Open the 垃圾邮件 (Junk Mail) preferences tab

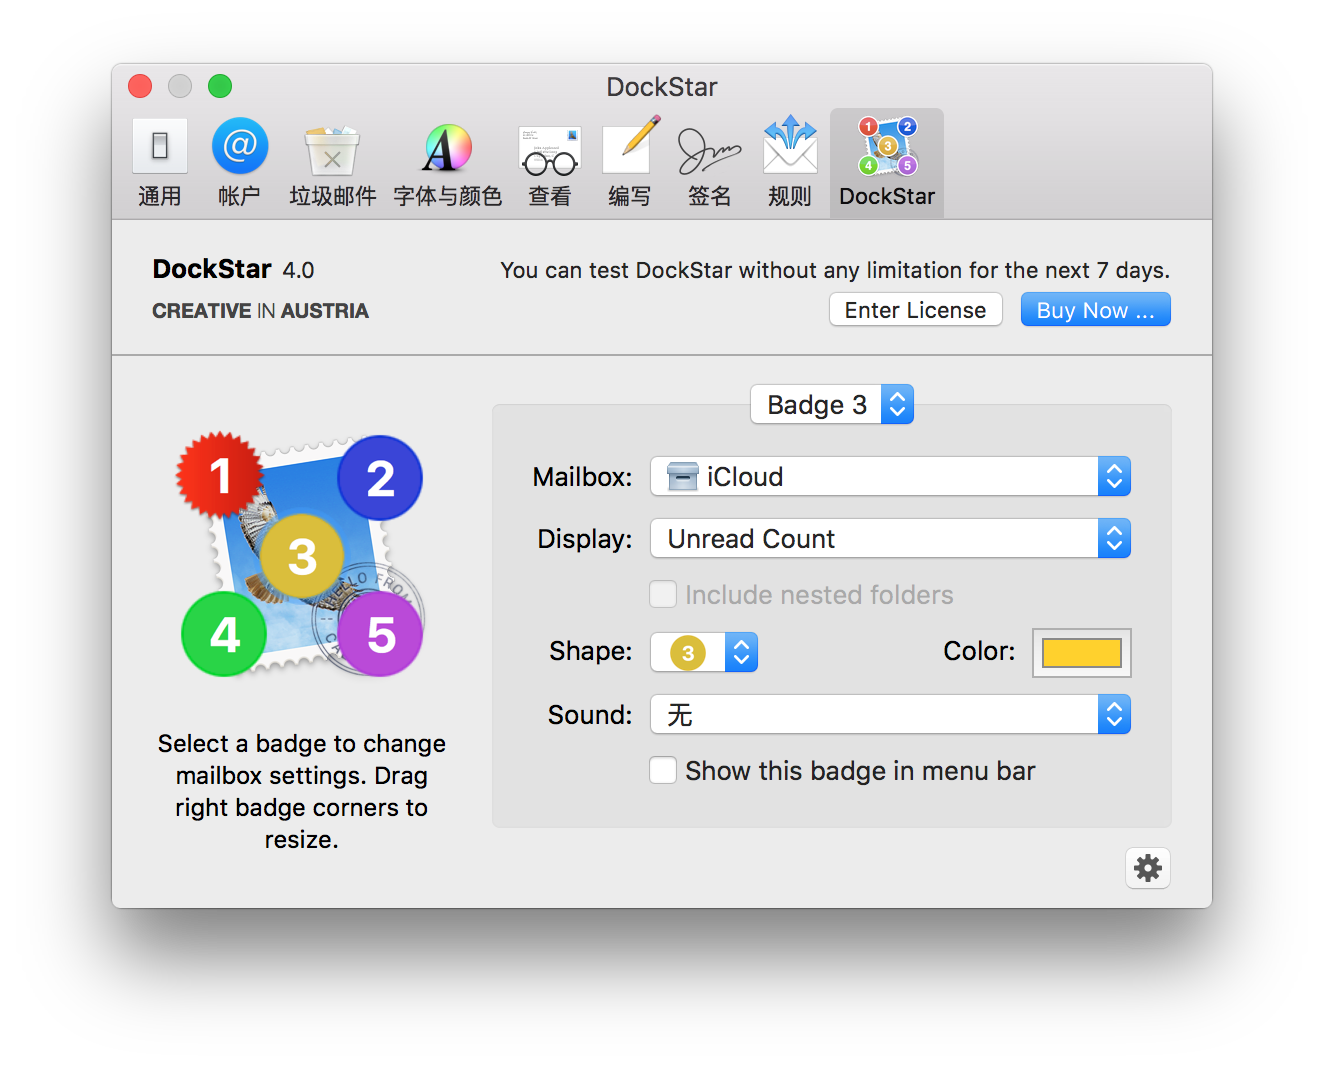point(332,163)
